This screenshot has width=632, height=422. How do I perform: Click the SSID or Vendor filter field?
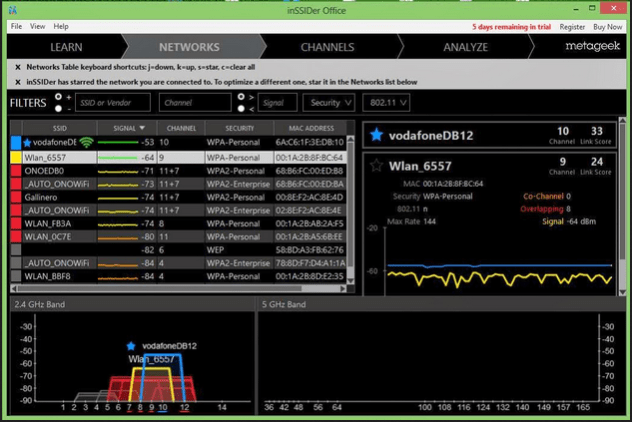pos(113,102)
